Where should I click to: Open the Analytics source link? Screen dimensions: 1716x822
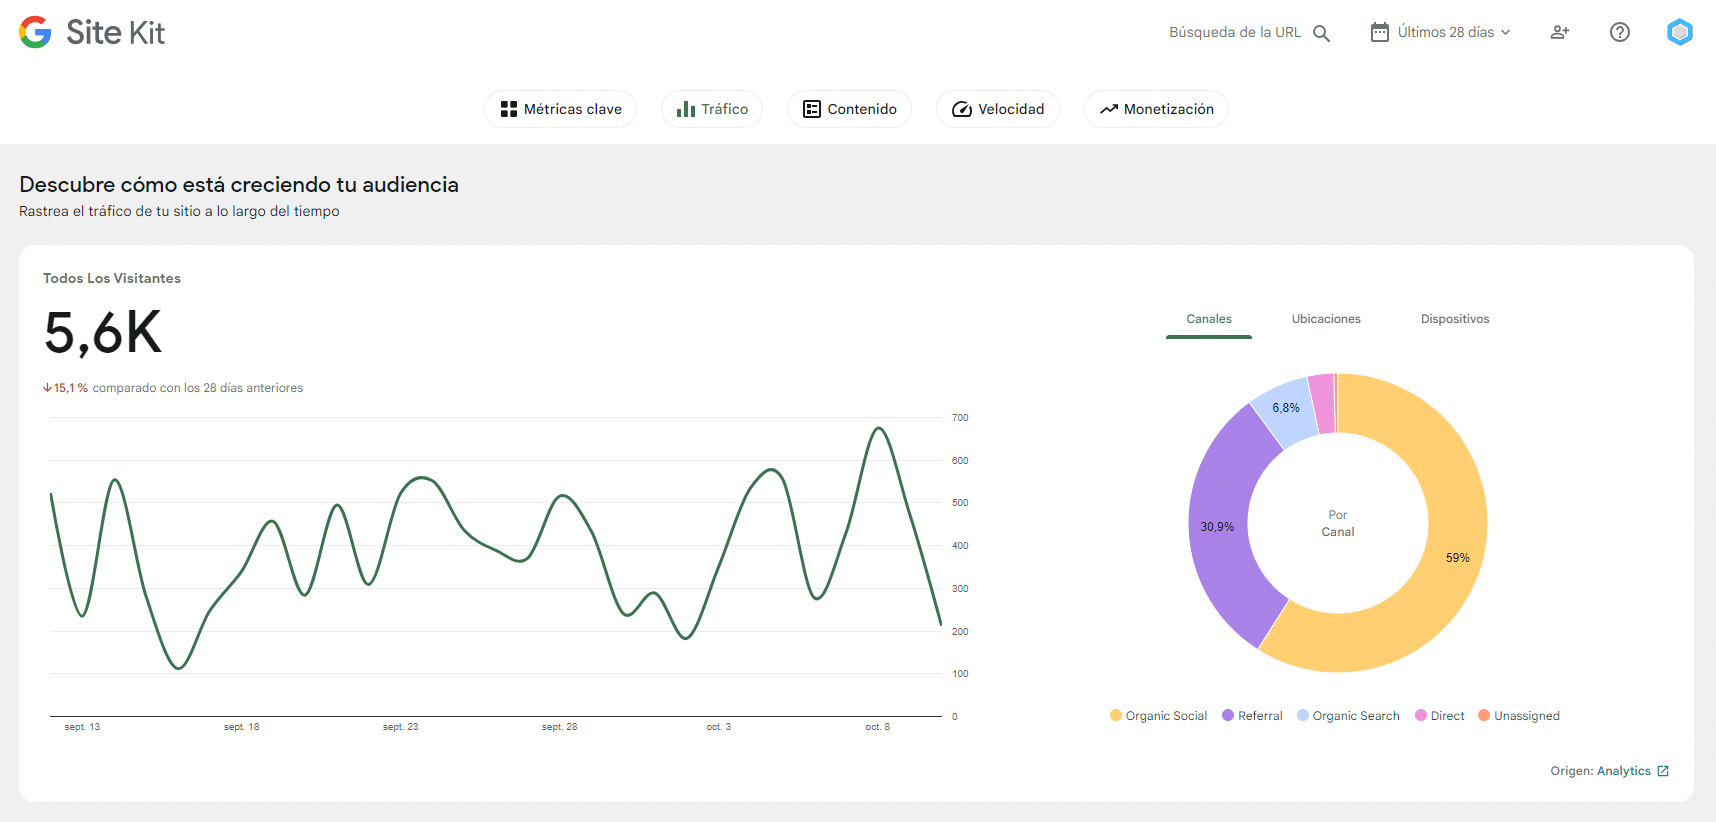(x=1623, y=771)
